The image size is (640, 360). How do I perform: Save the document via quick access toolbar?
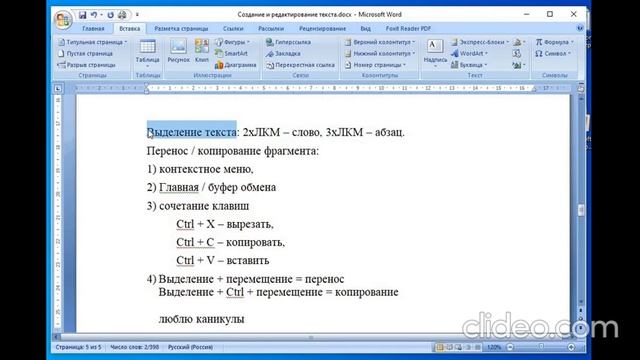(x=82, y=15)
